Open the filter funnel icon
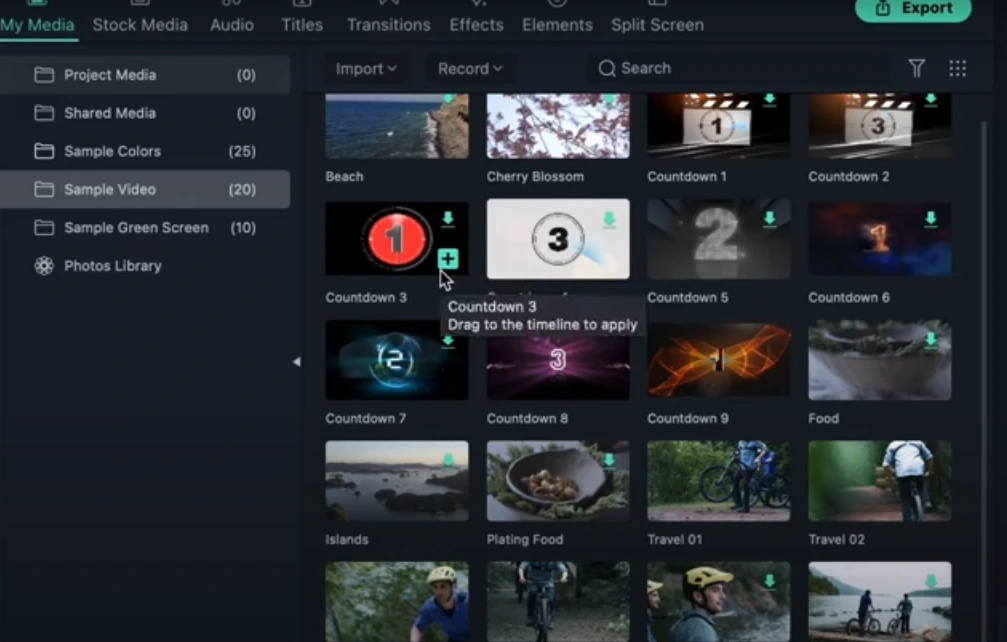Screen dimensions: 1007x642 pos(916,68)
